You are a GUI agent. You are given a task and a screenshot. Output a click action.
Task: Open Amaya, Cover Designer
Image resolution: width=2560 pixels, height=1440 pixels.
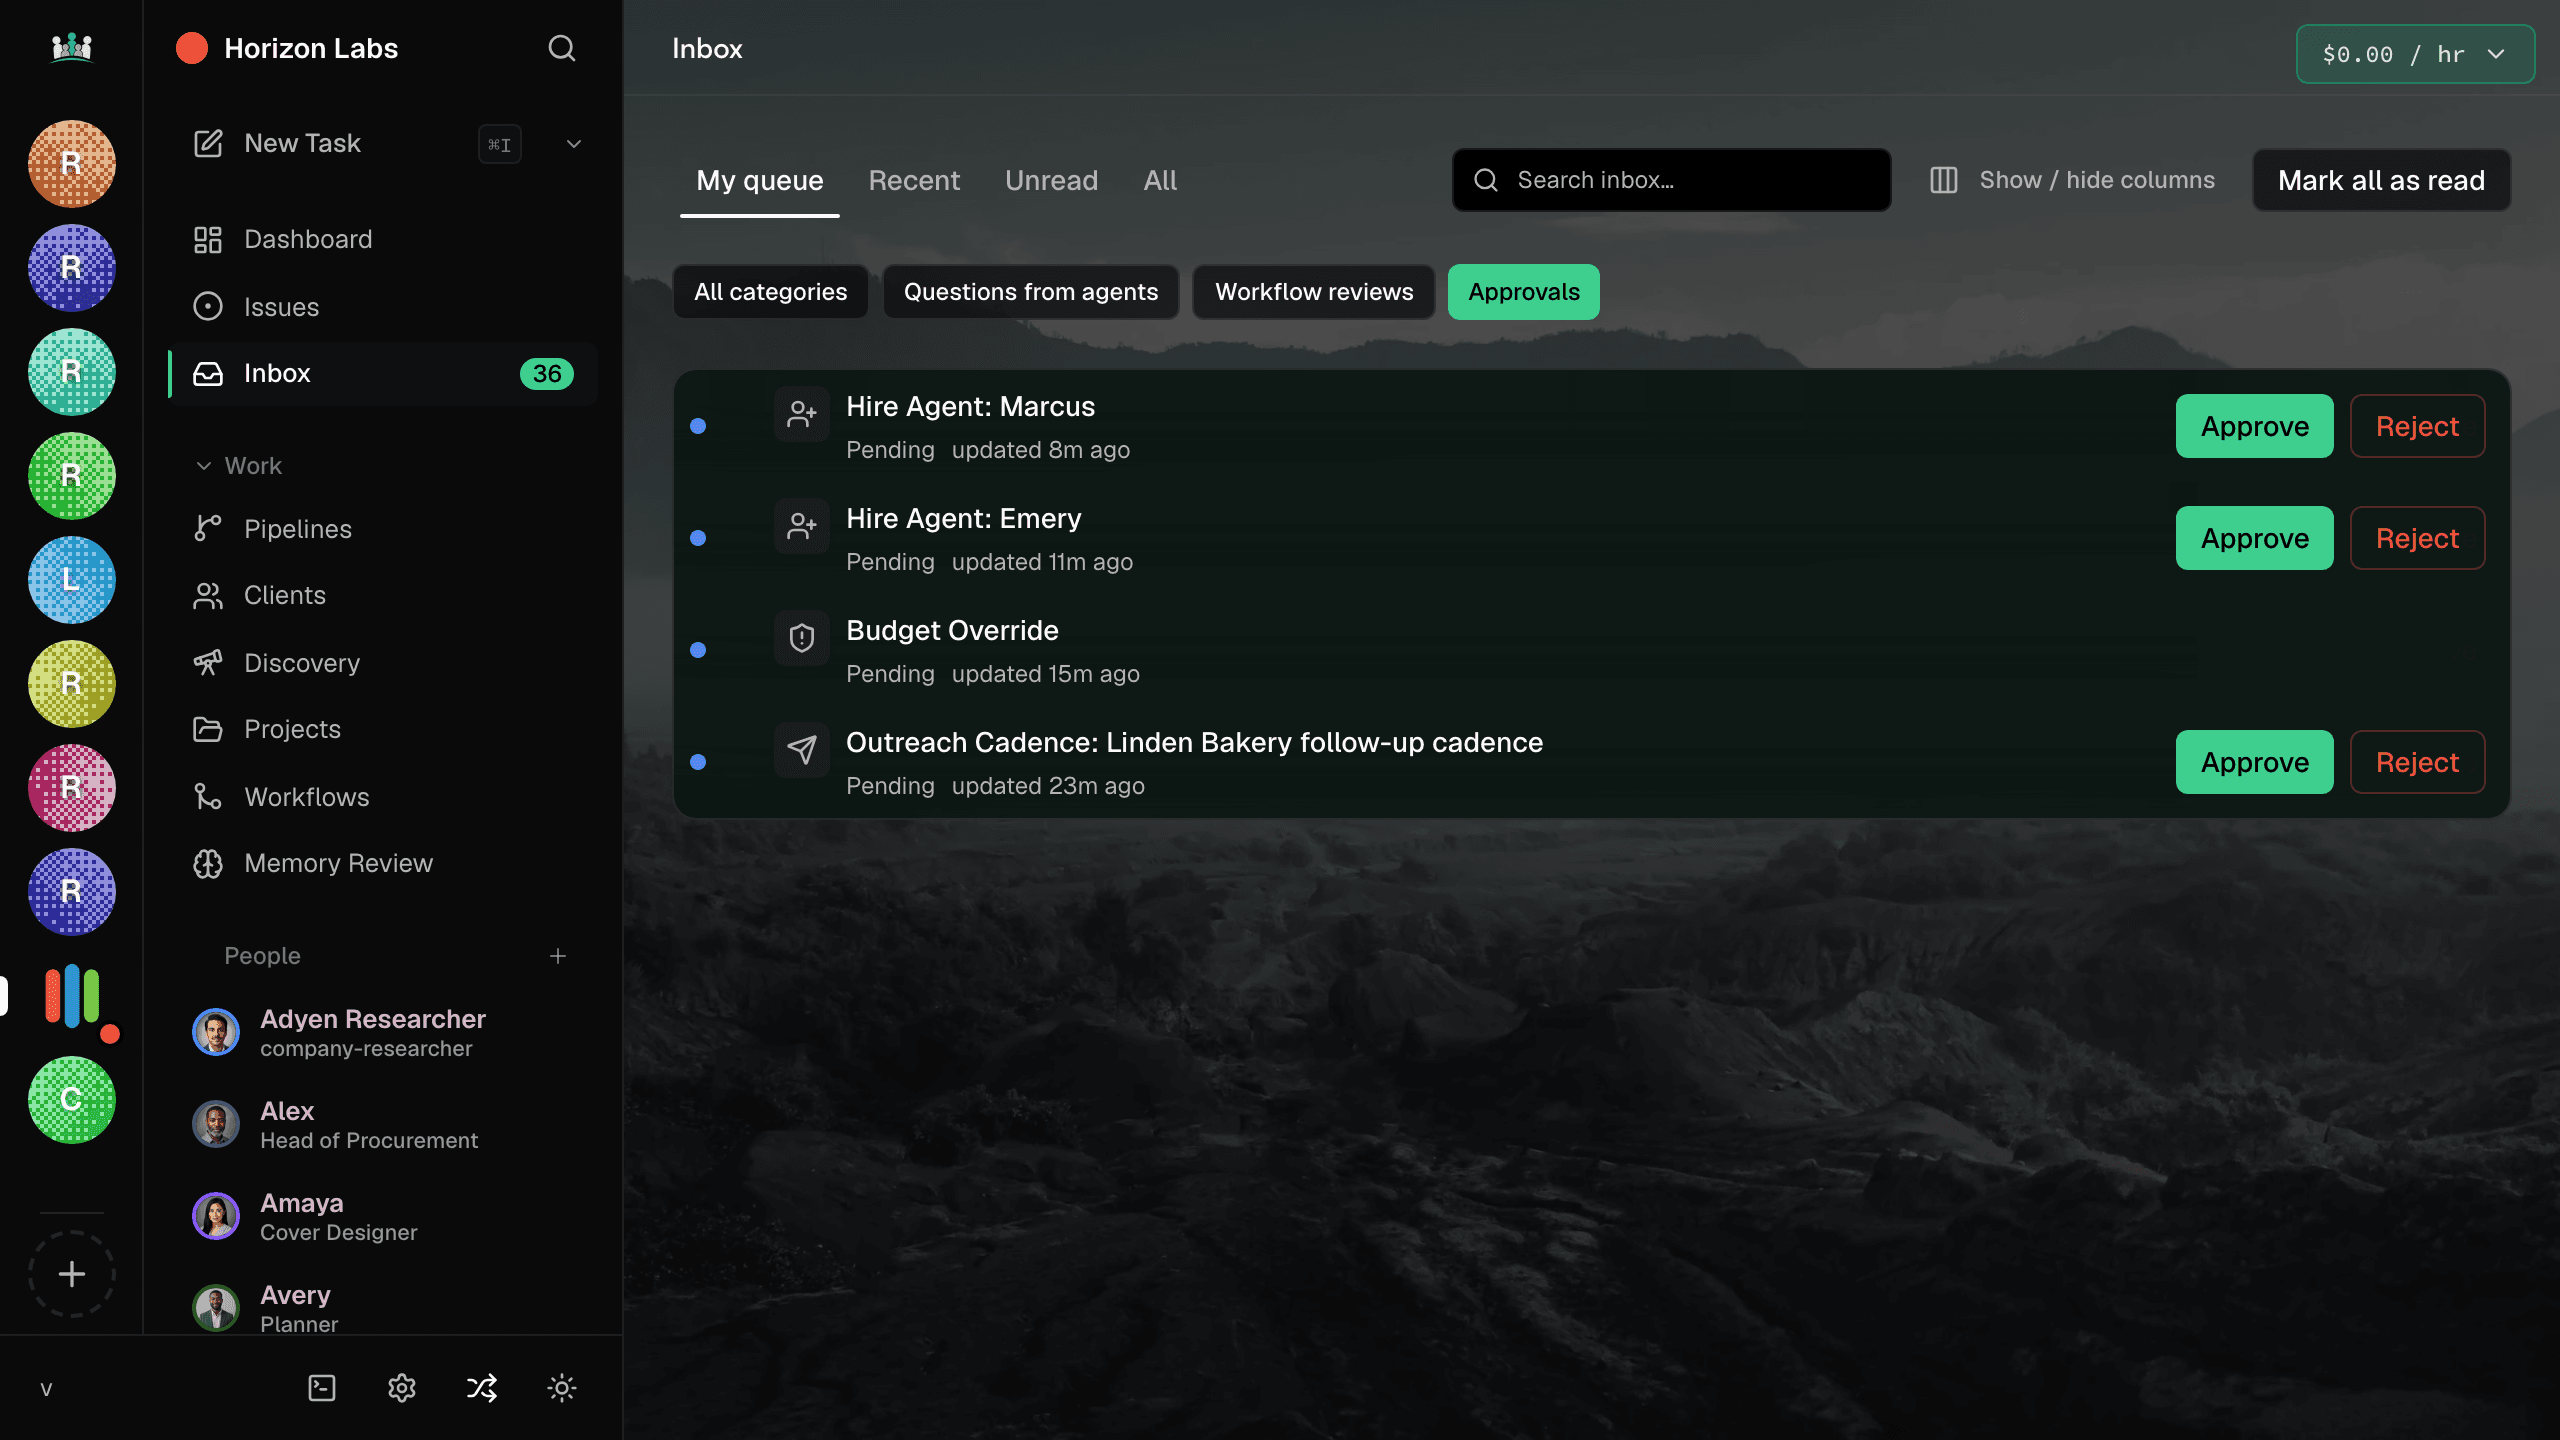(384, 1216)
